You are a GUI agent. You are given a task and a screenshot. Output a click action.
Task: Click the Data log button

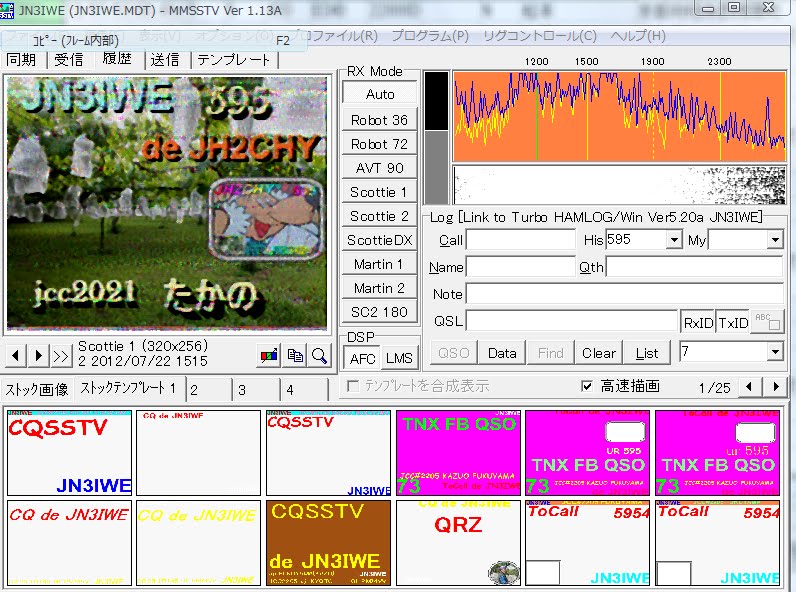pos(502,353)
